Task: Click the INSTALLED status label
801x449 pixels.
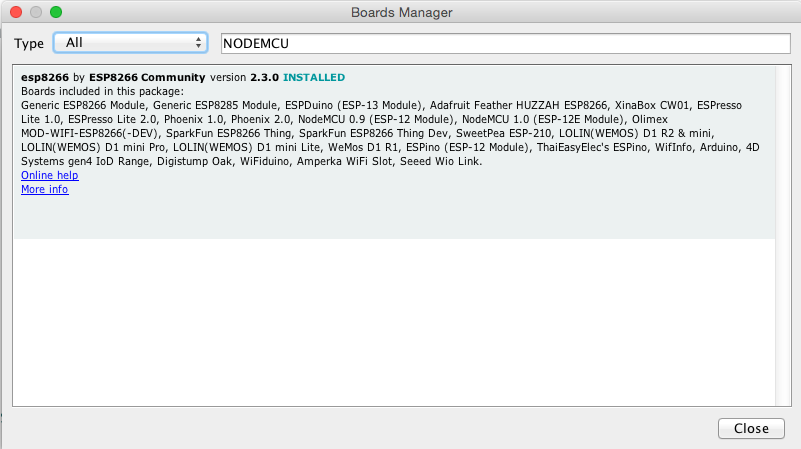Action: pyautogui.click(x=314, y=78)
